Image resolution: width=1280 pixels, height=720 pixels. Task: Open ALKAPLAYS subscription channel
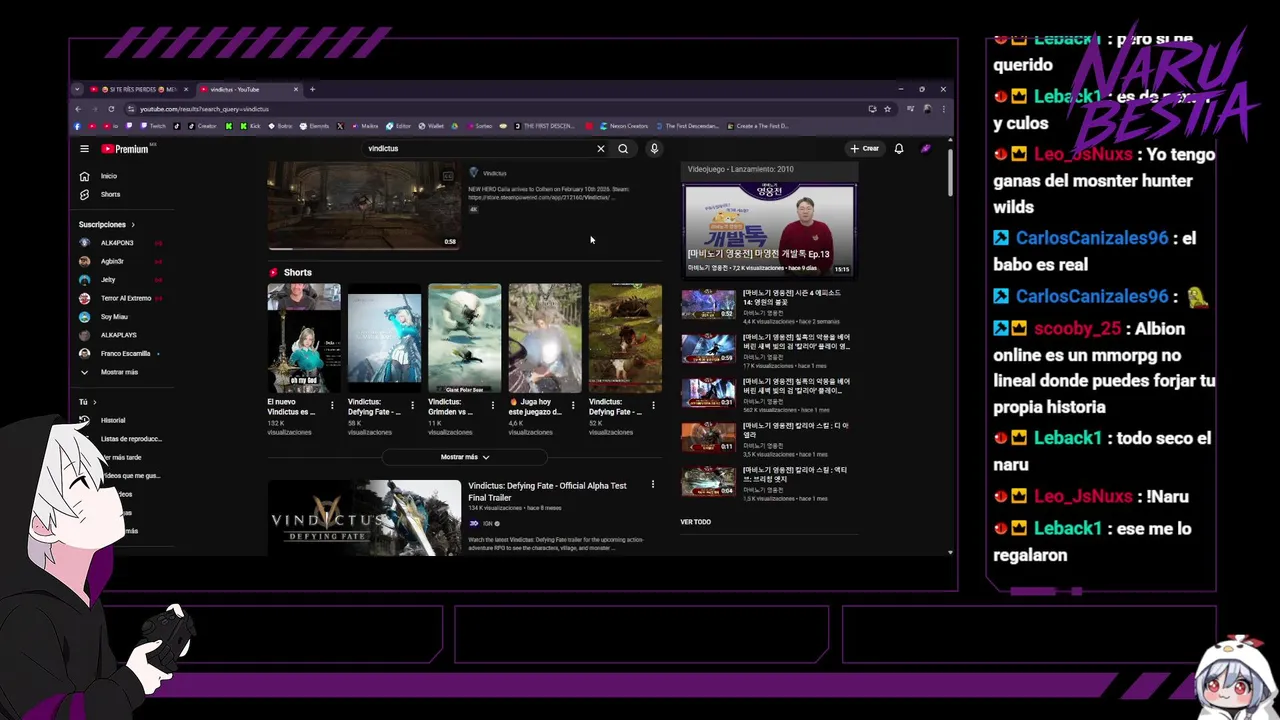coord(119,335)
